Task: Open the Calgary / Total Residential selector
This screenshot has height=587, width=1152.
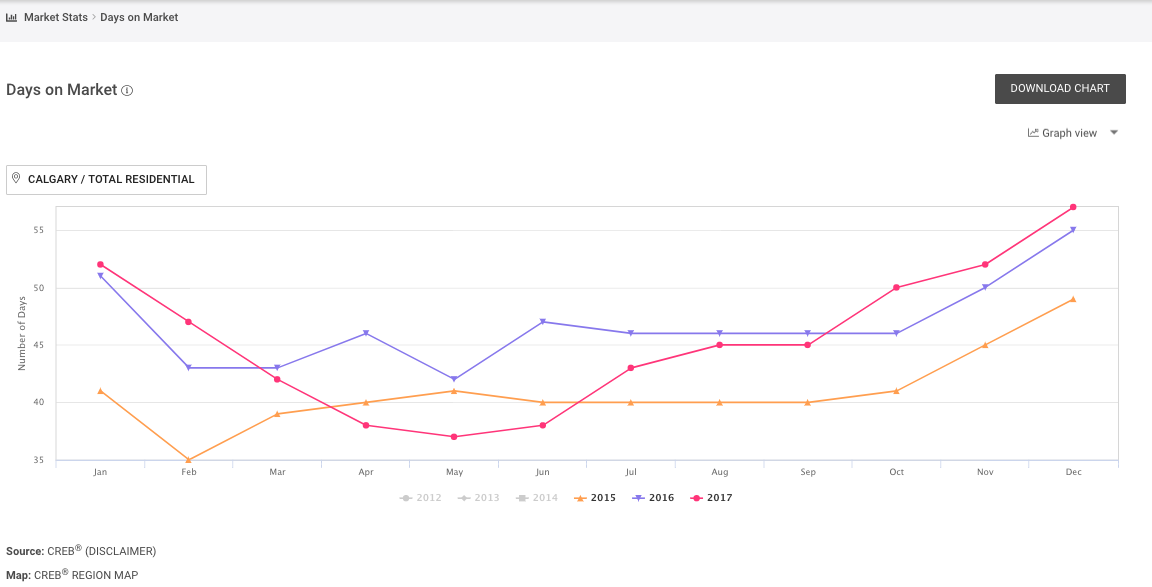Action: [x=107, y=180]
